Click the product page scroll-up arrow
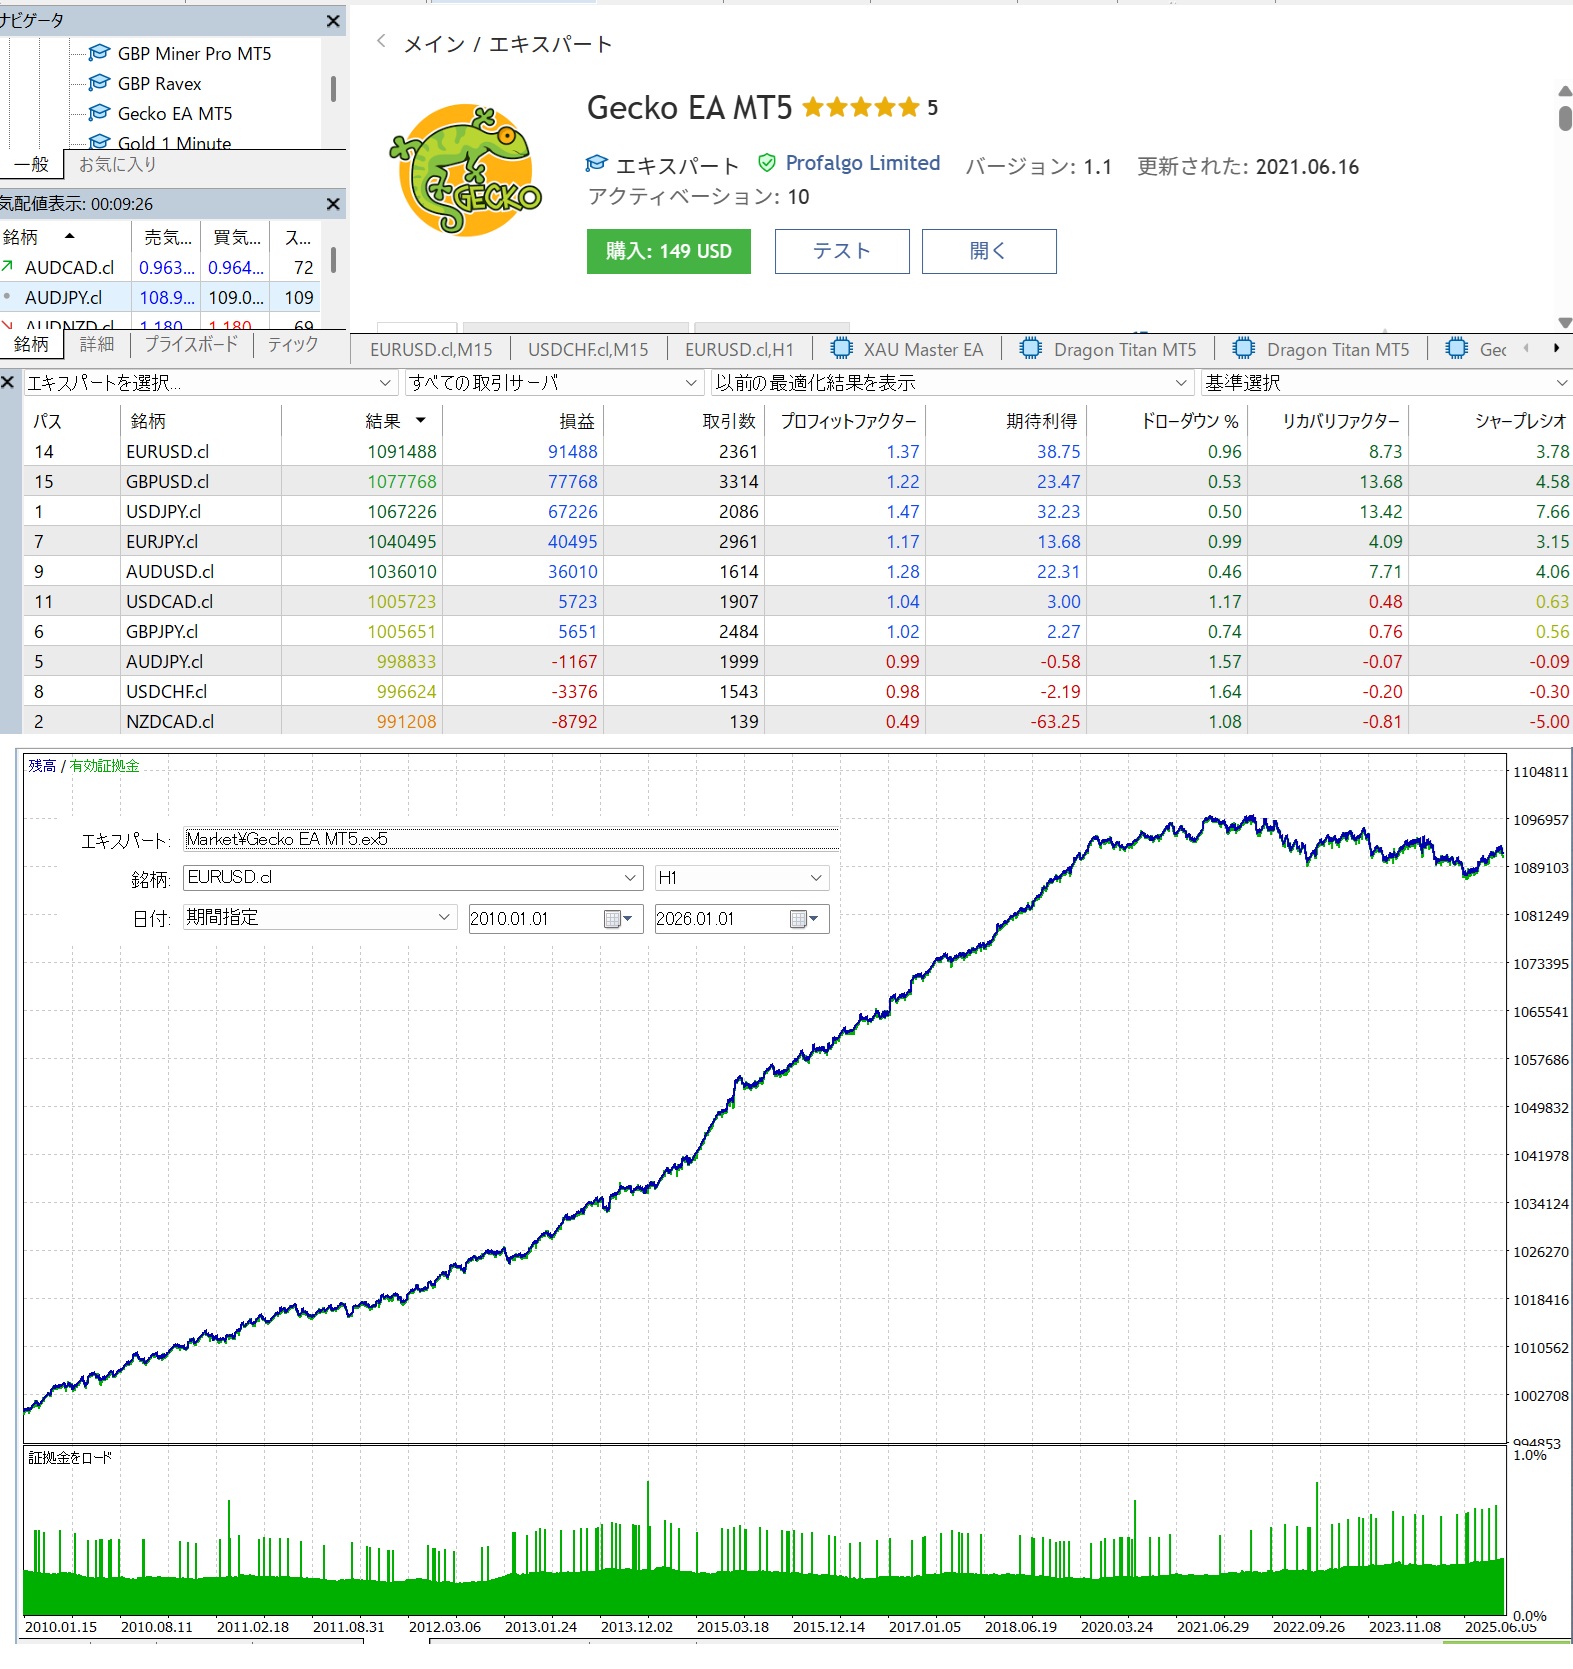The width and height of the screenshot is (1573, 1669). click(1565, 91)
